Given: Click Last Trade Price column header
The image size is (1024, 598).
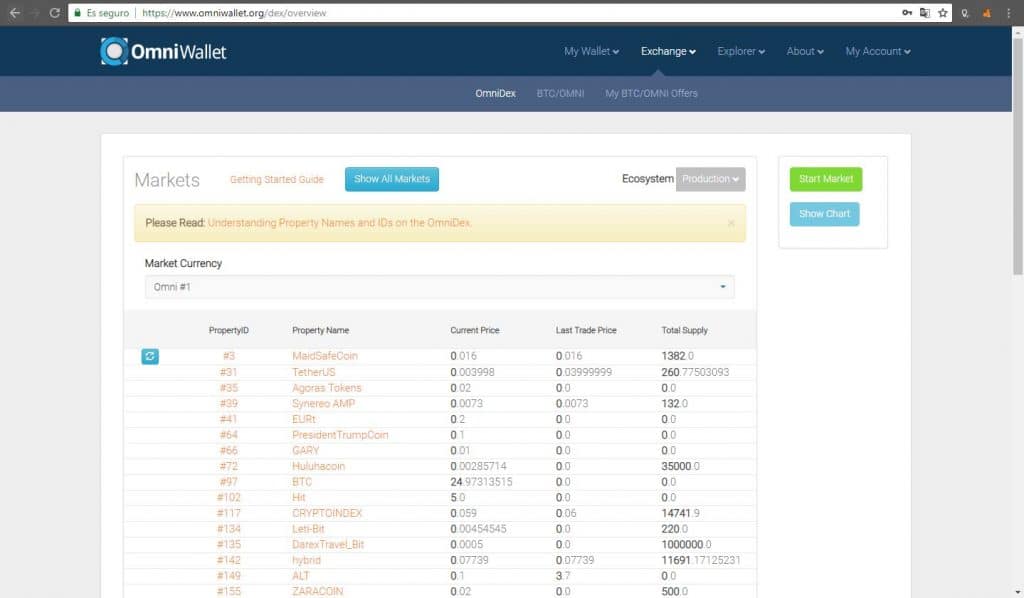Looking at the screenshot, I should (x=586, y=330).
